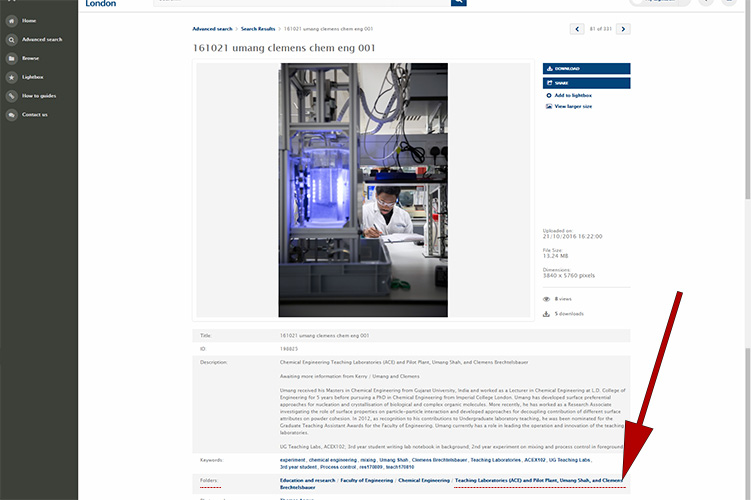Go to the previous search result

point(577,29)
